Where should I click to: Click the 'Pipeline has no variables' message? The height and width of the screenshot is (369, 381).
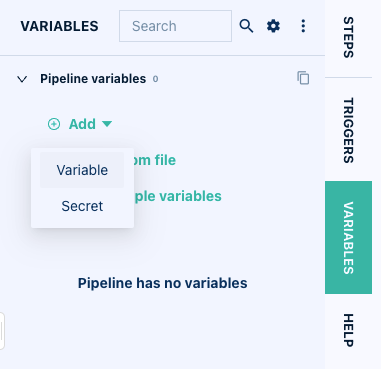point(163,283)
